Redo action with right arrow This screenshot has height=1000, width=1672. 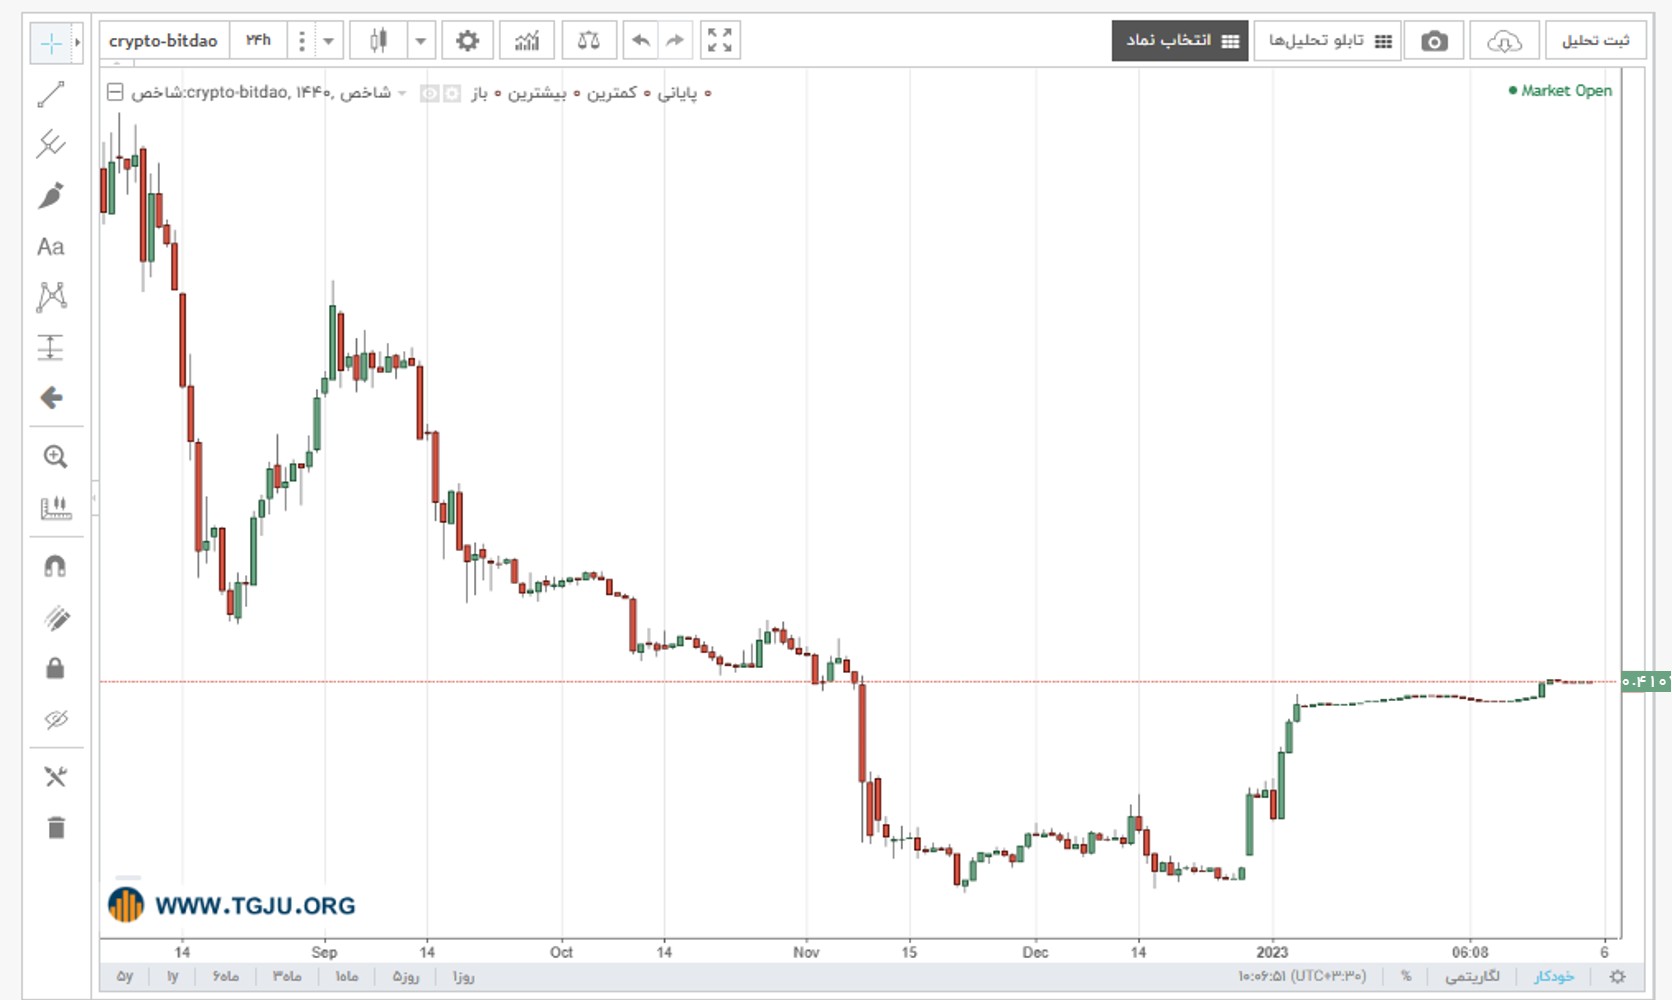[x=675, y=41]
